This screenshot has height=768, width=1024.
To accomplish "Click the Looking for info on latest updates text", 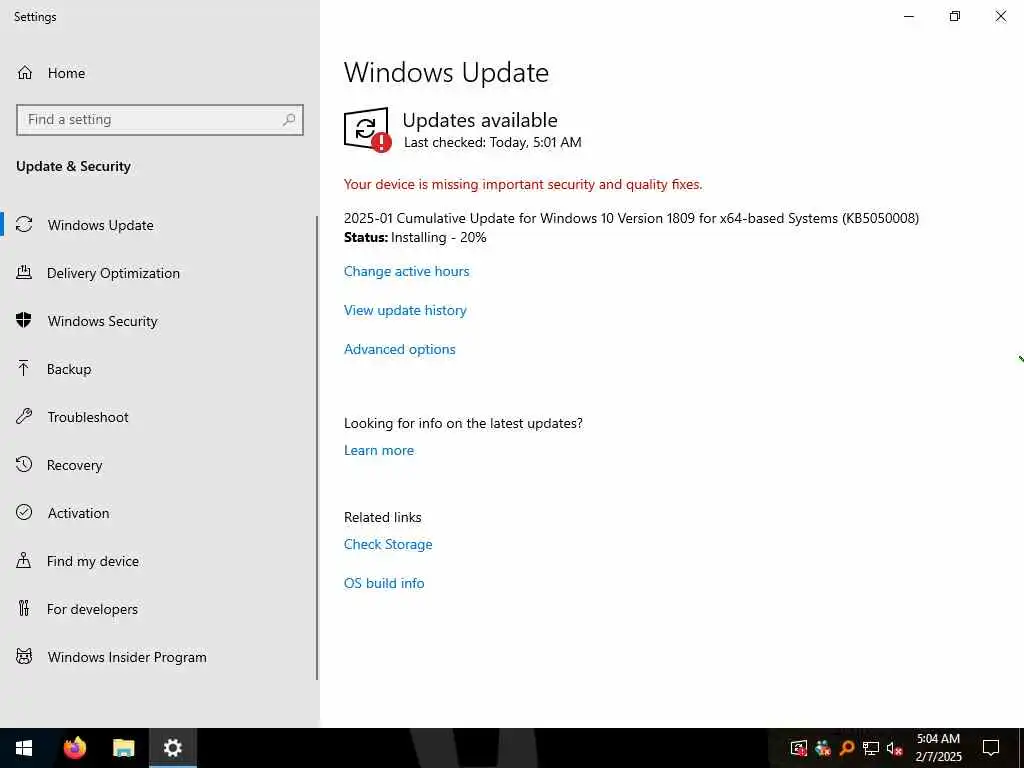I will pos(463,423).
